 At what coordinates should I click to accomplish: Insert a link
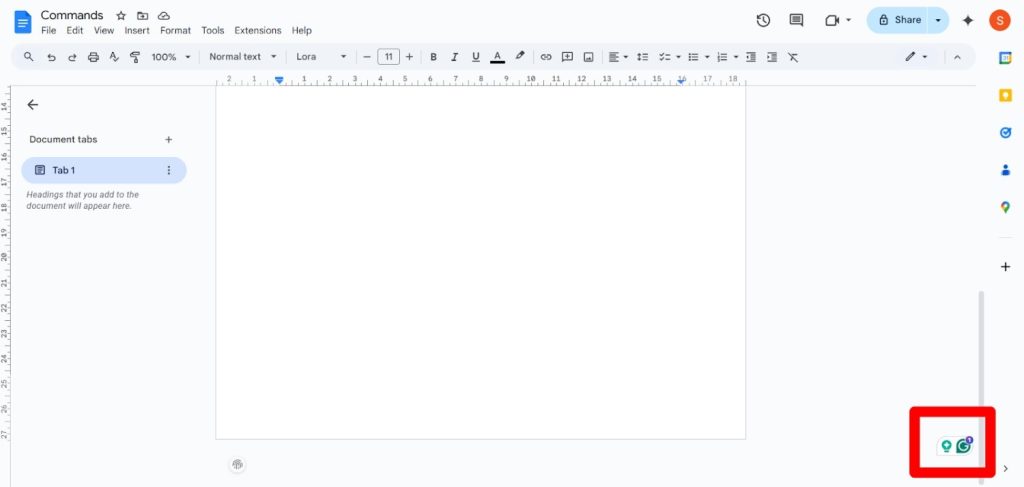pos(546,57)
